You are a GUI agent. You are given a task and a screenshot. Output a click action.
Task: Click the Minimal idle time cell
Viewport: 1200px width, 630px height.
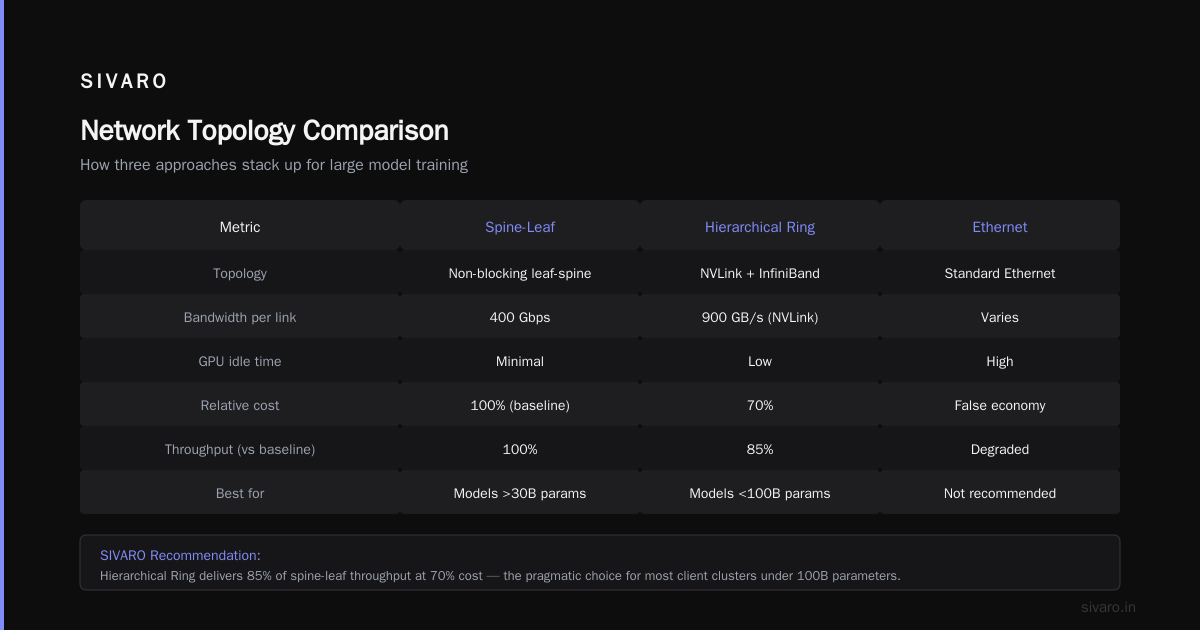tap(520, 361)
